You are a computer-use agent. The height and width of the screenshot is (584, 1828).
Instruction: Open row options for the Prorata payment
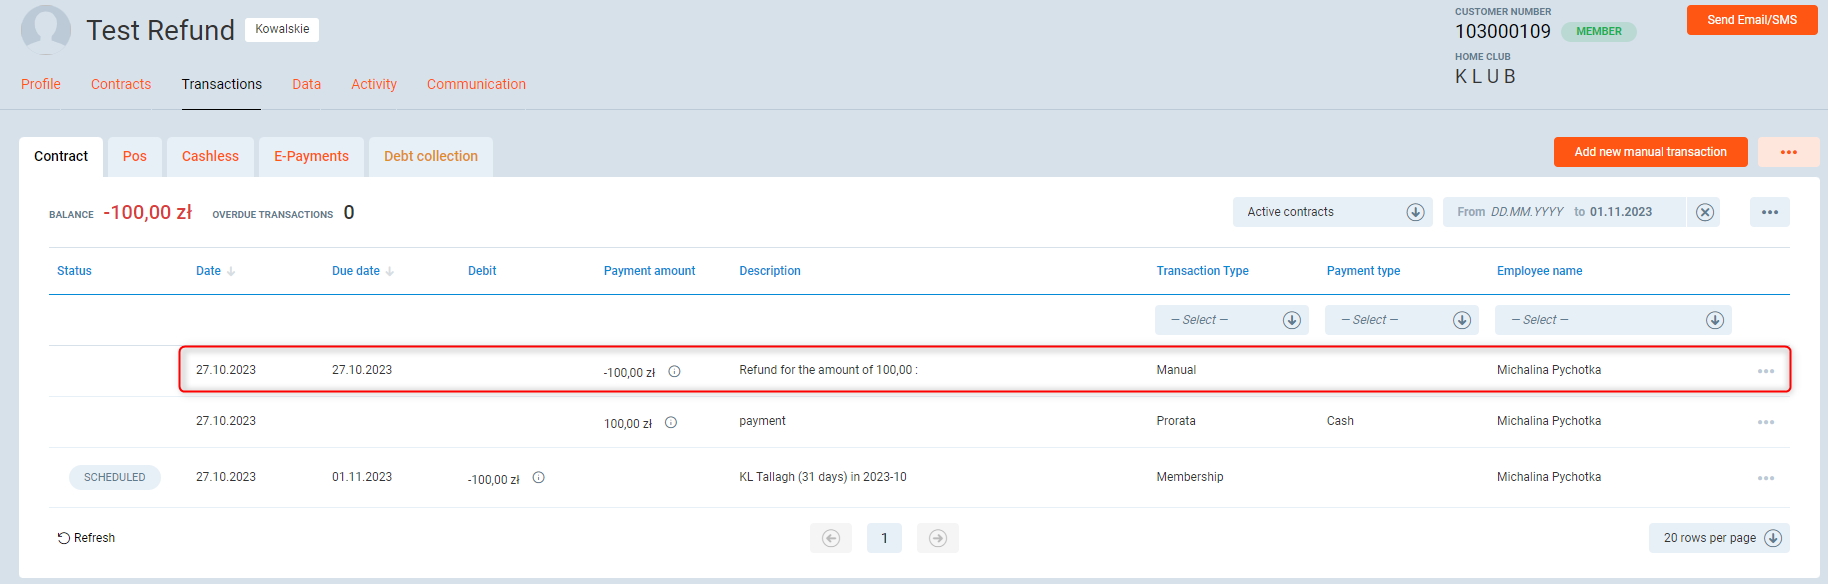[1765, 422]
